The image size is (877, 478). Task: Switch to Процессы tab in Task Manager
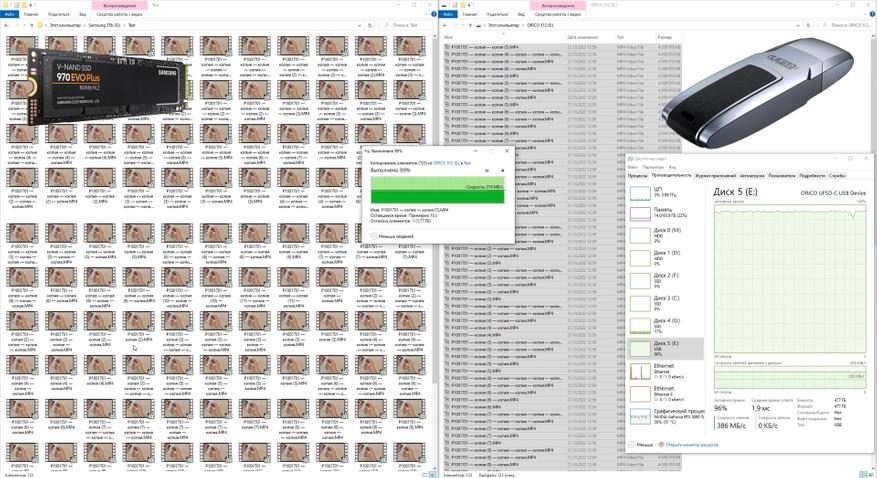coord(638,176)
